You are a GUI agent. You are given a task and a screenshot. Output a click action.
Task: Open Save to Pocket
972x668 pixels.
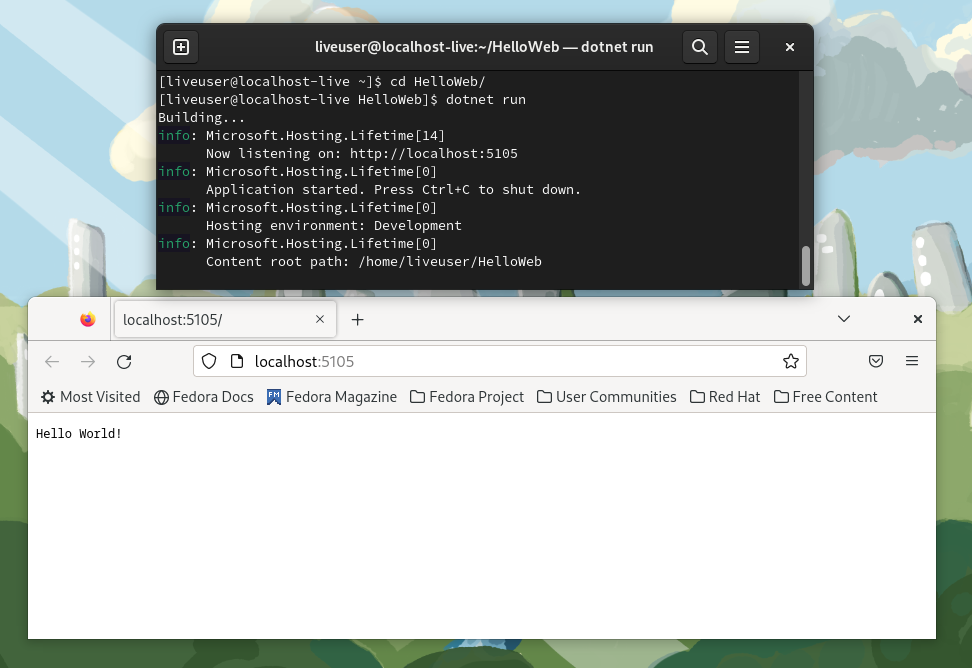[875, 361]
